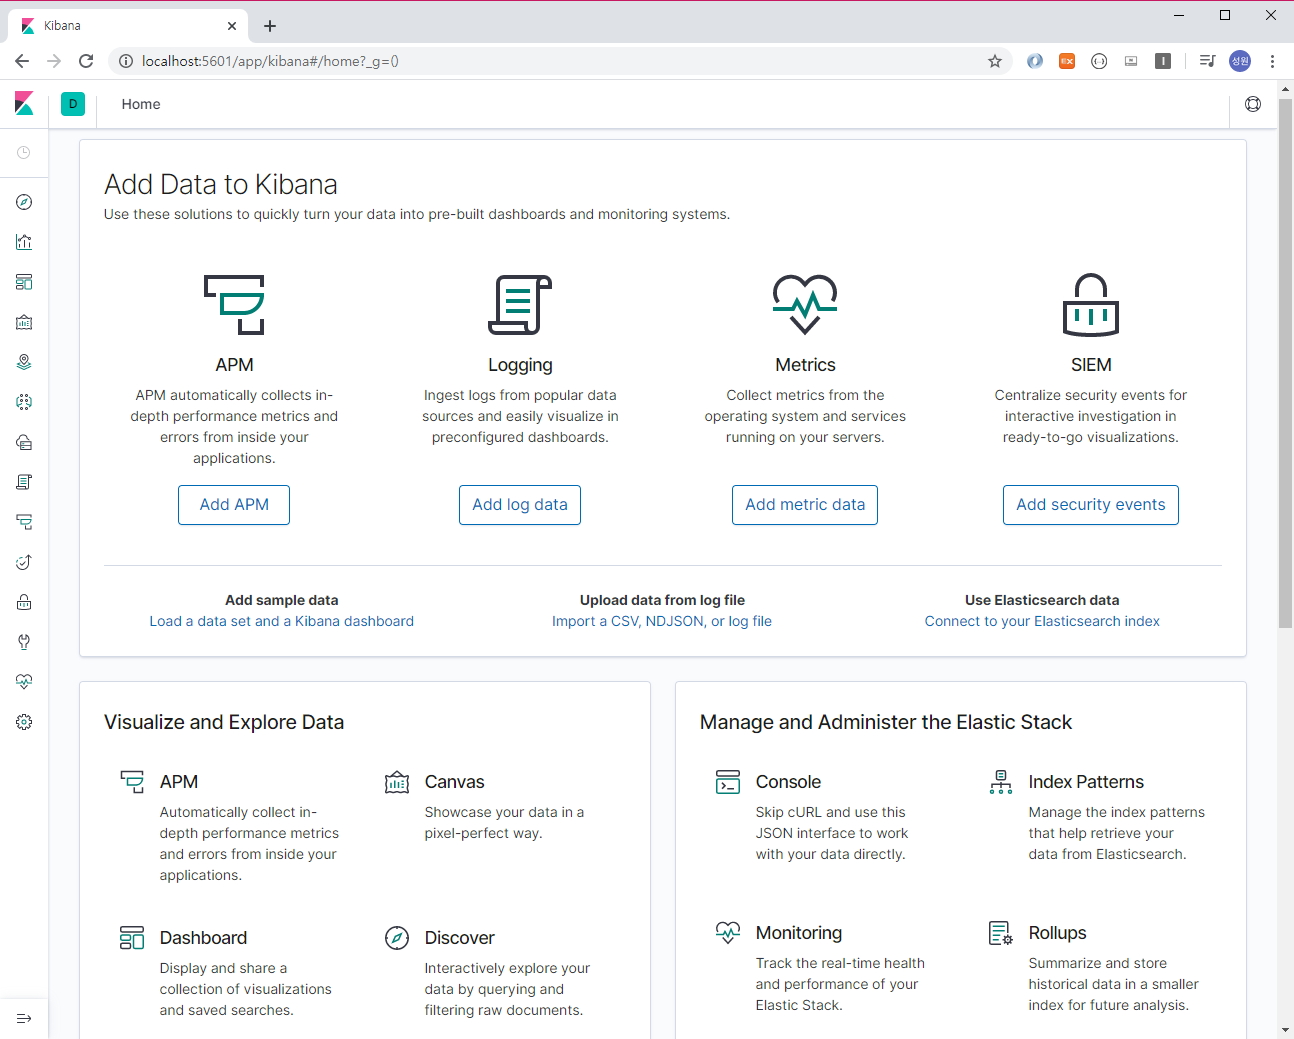1294x1039 pixels.
Task: Click the Add log data button
Action: [520, 505]
